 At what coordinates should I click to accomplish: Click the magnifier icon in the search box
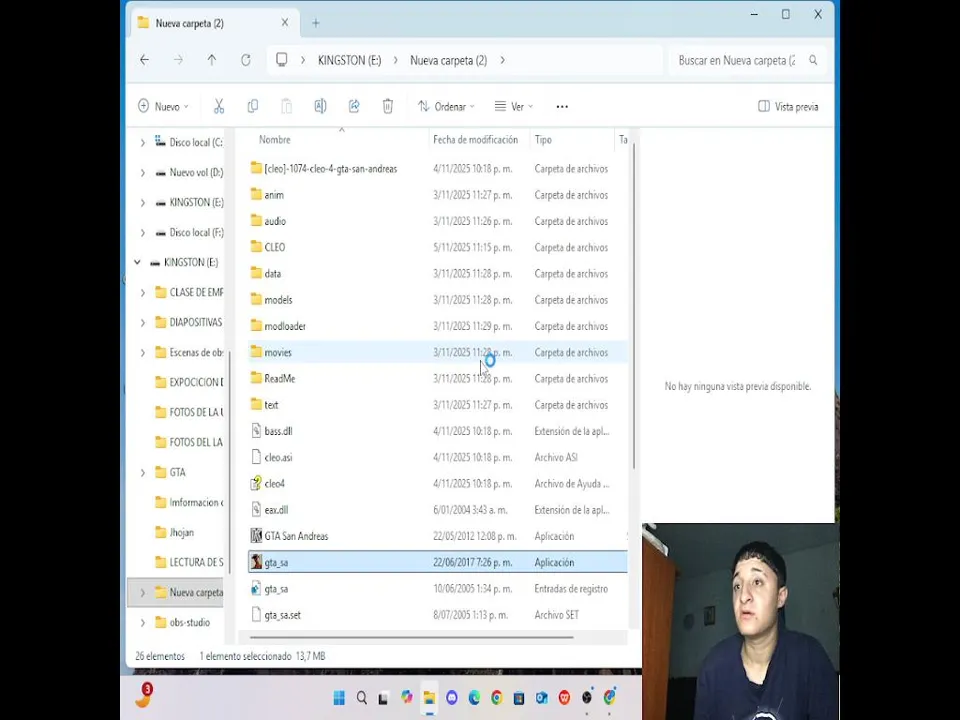pyautogui.click(x=813, y=60)
